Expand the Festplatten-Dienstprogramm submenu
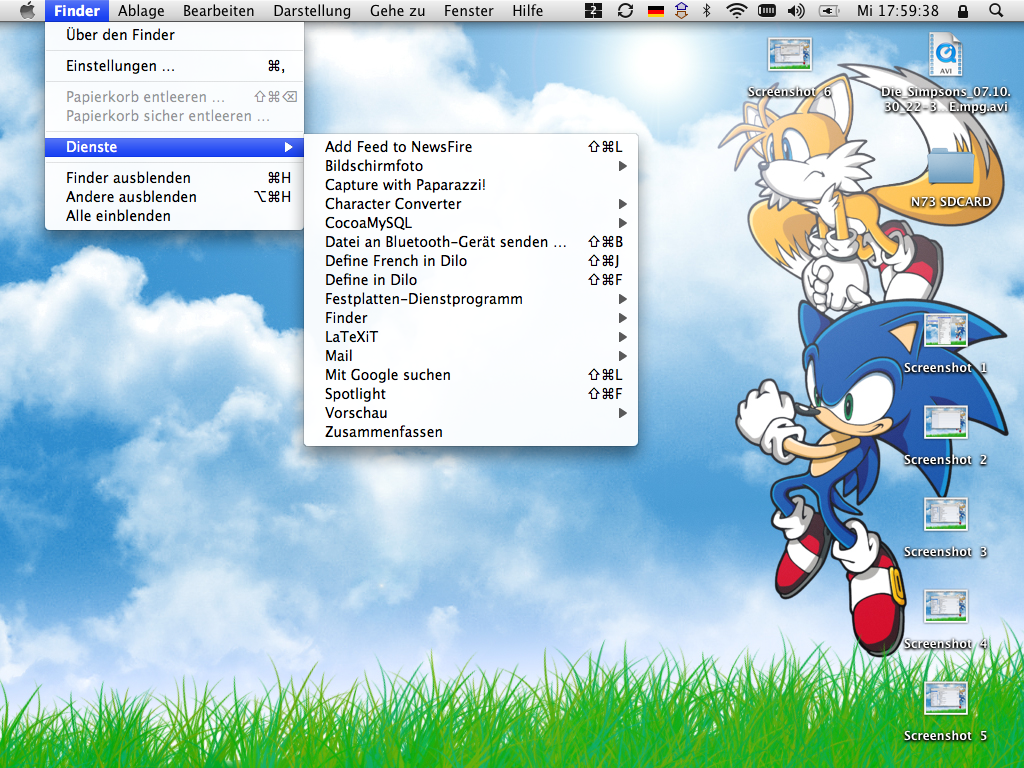Screen dimensions: 1024x768 pos(471,299)
